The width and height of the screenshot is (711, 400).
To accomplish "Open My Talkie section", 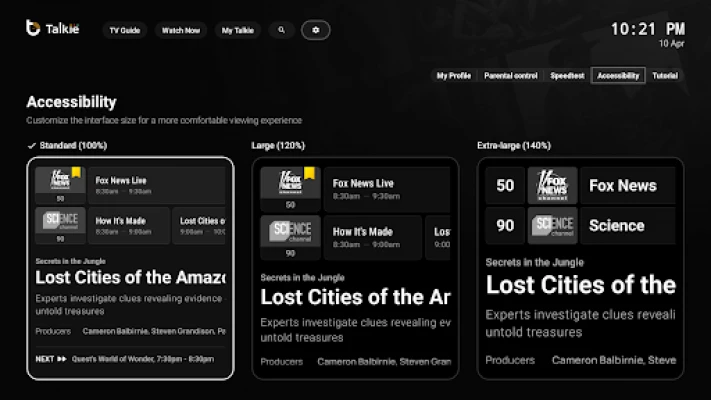I will click(x=238, y=30).
